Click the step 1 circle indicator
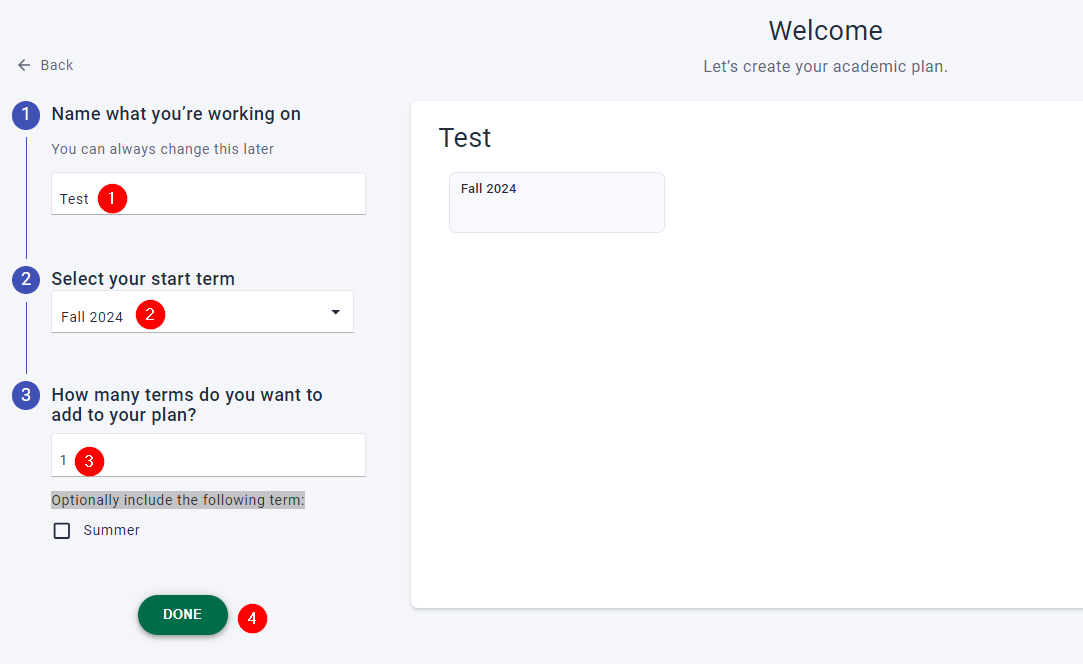The width and height of the screenshot is (1083, 664). (x=26, y=115)
